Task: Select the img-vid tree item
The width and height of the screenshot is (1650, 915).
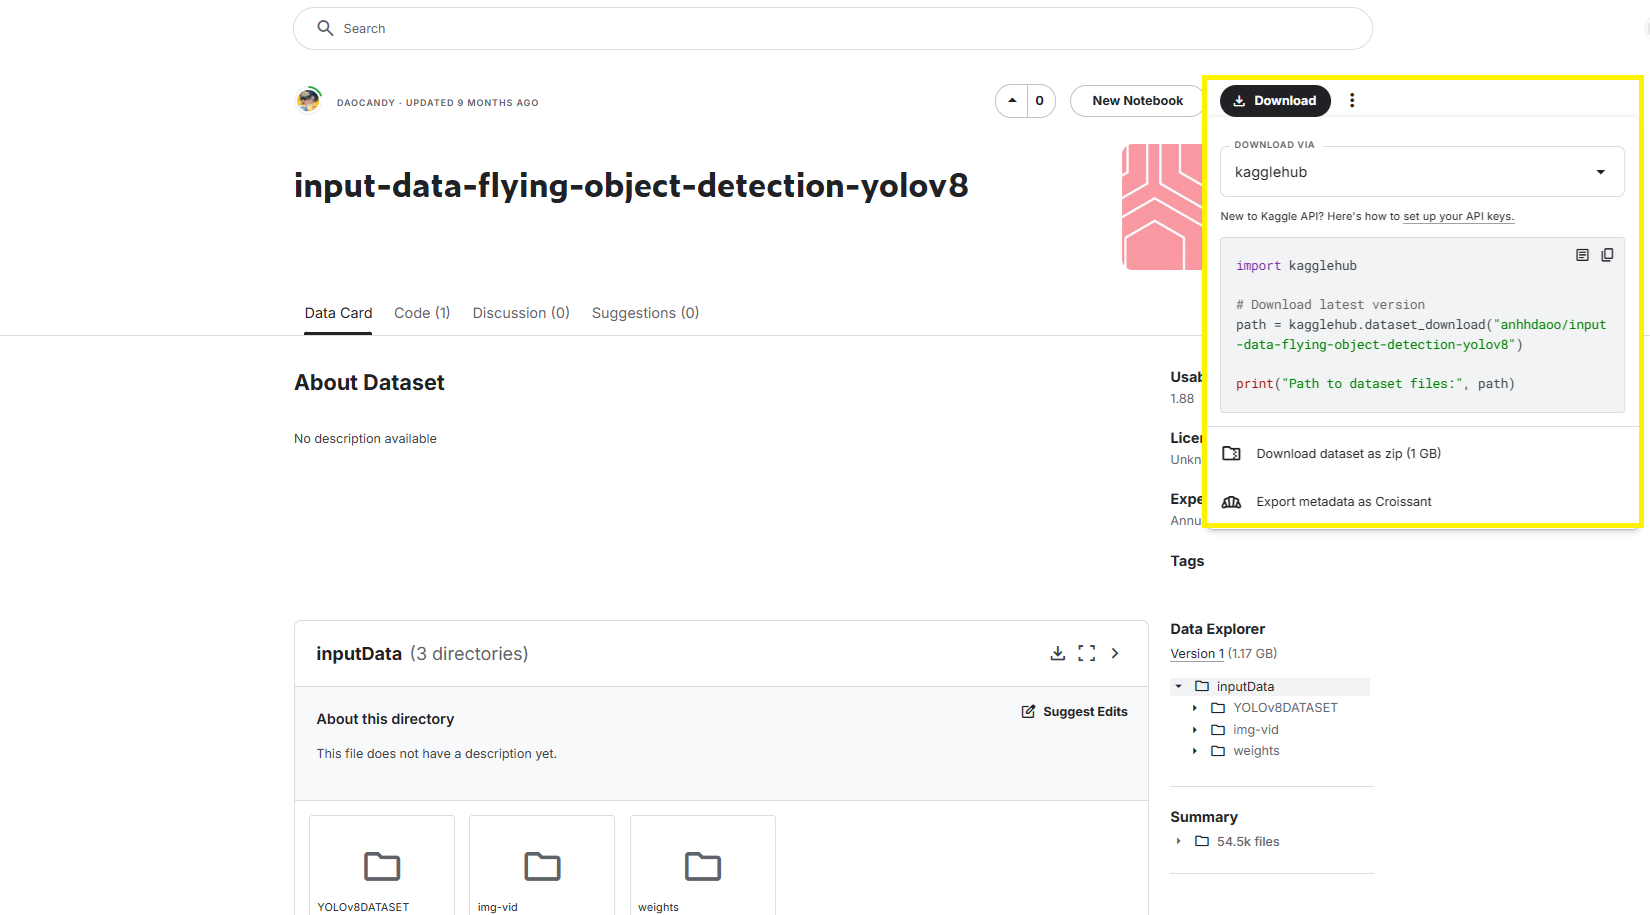Action: coord(1256,730)
